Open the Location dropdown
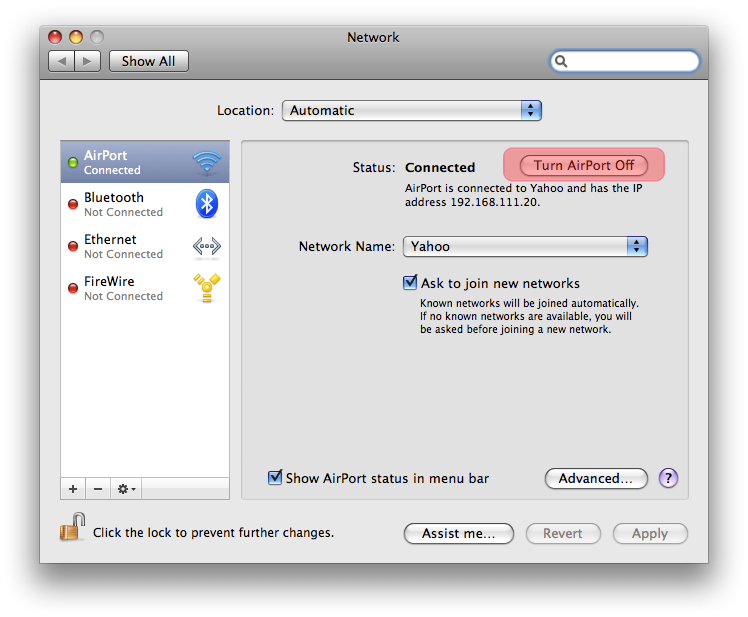 pyautogui.click(x=412, y=110)
